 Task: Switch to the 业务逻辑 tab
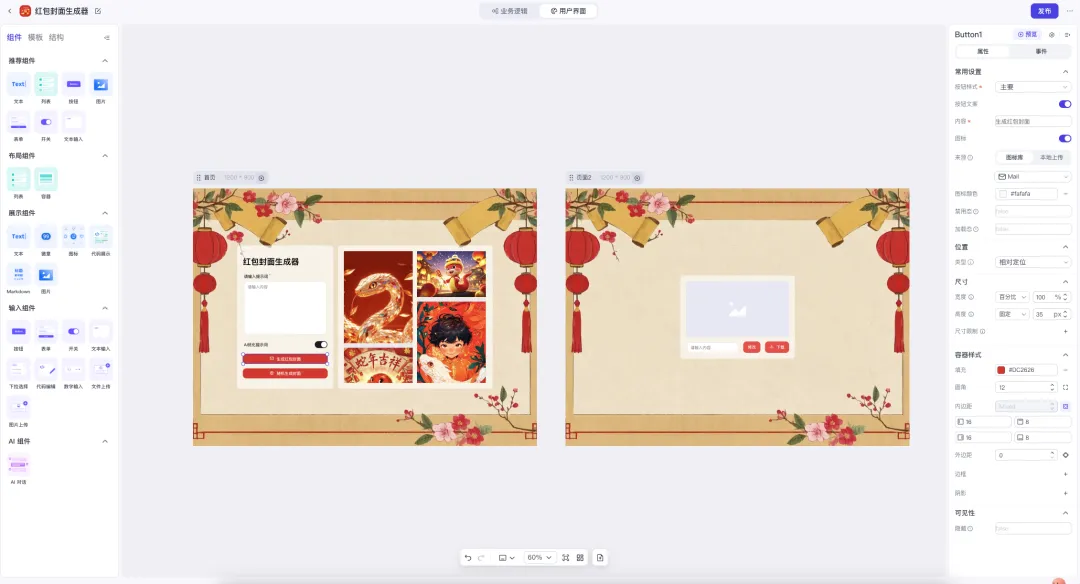(x=510, y=11)
